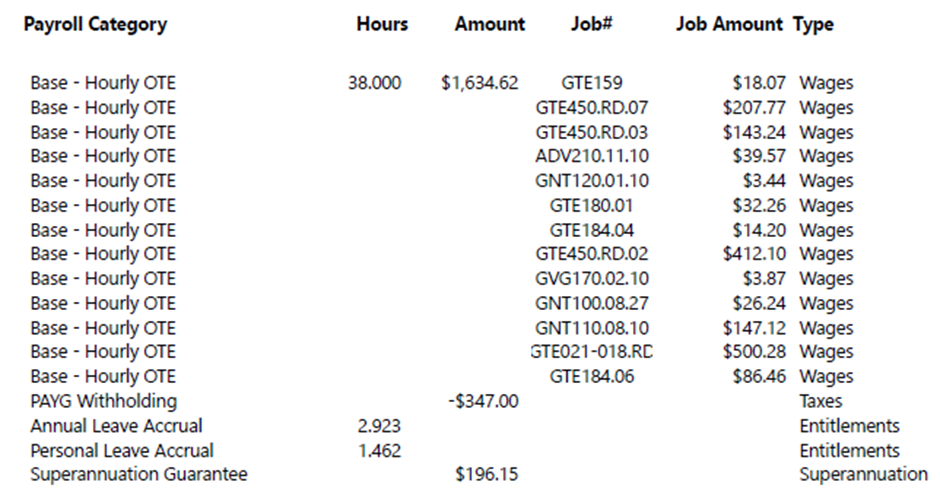Select the Personal Leave Accrual hours 1.462
This screenshot has width=940, height=498.
pos(379,450)
